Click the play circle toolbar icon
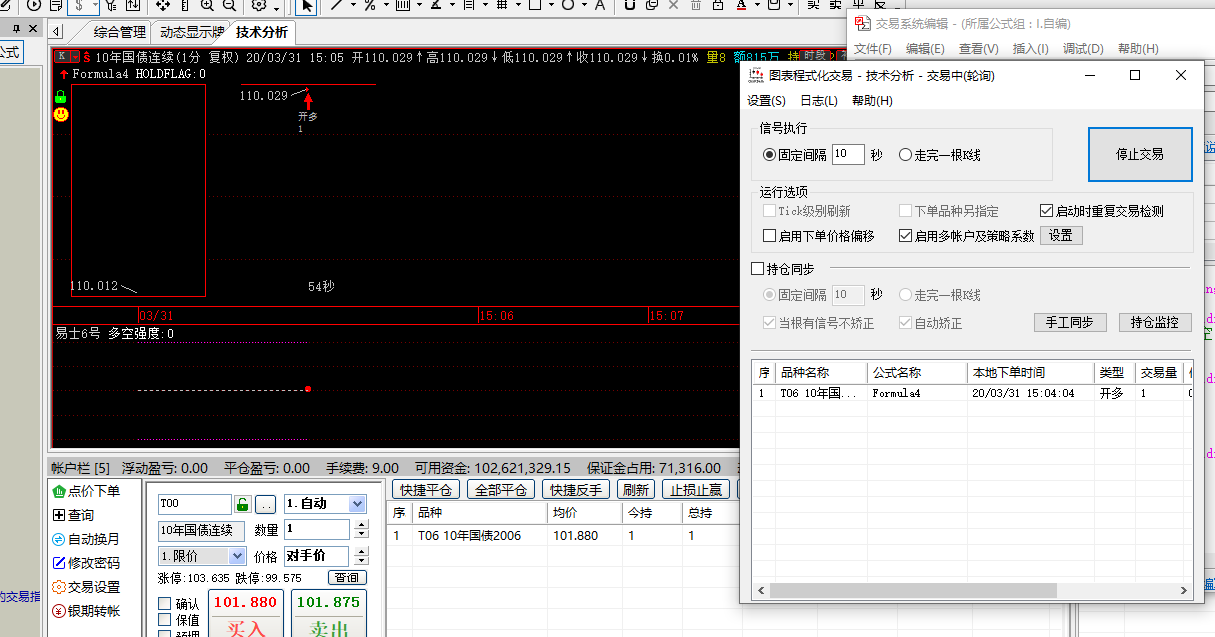This screenshot has width=1215, height=637. click(x=35, y=5)
